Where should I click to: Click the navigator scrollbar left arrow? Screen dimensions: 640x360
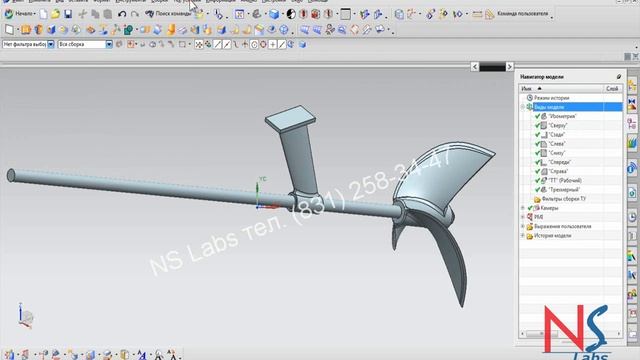tap(522, 334)
